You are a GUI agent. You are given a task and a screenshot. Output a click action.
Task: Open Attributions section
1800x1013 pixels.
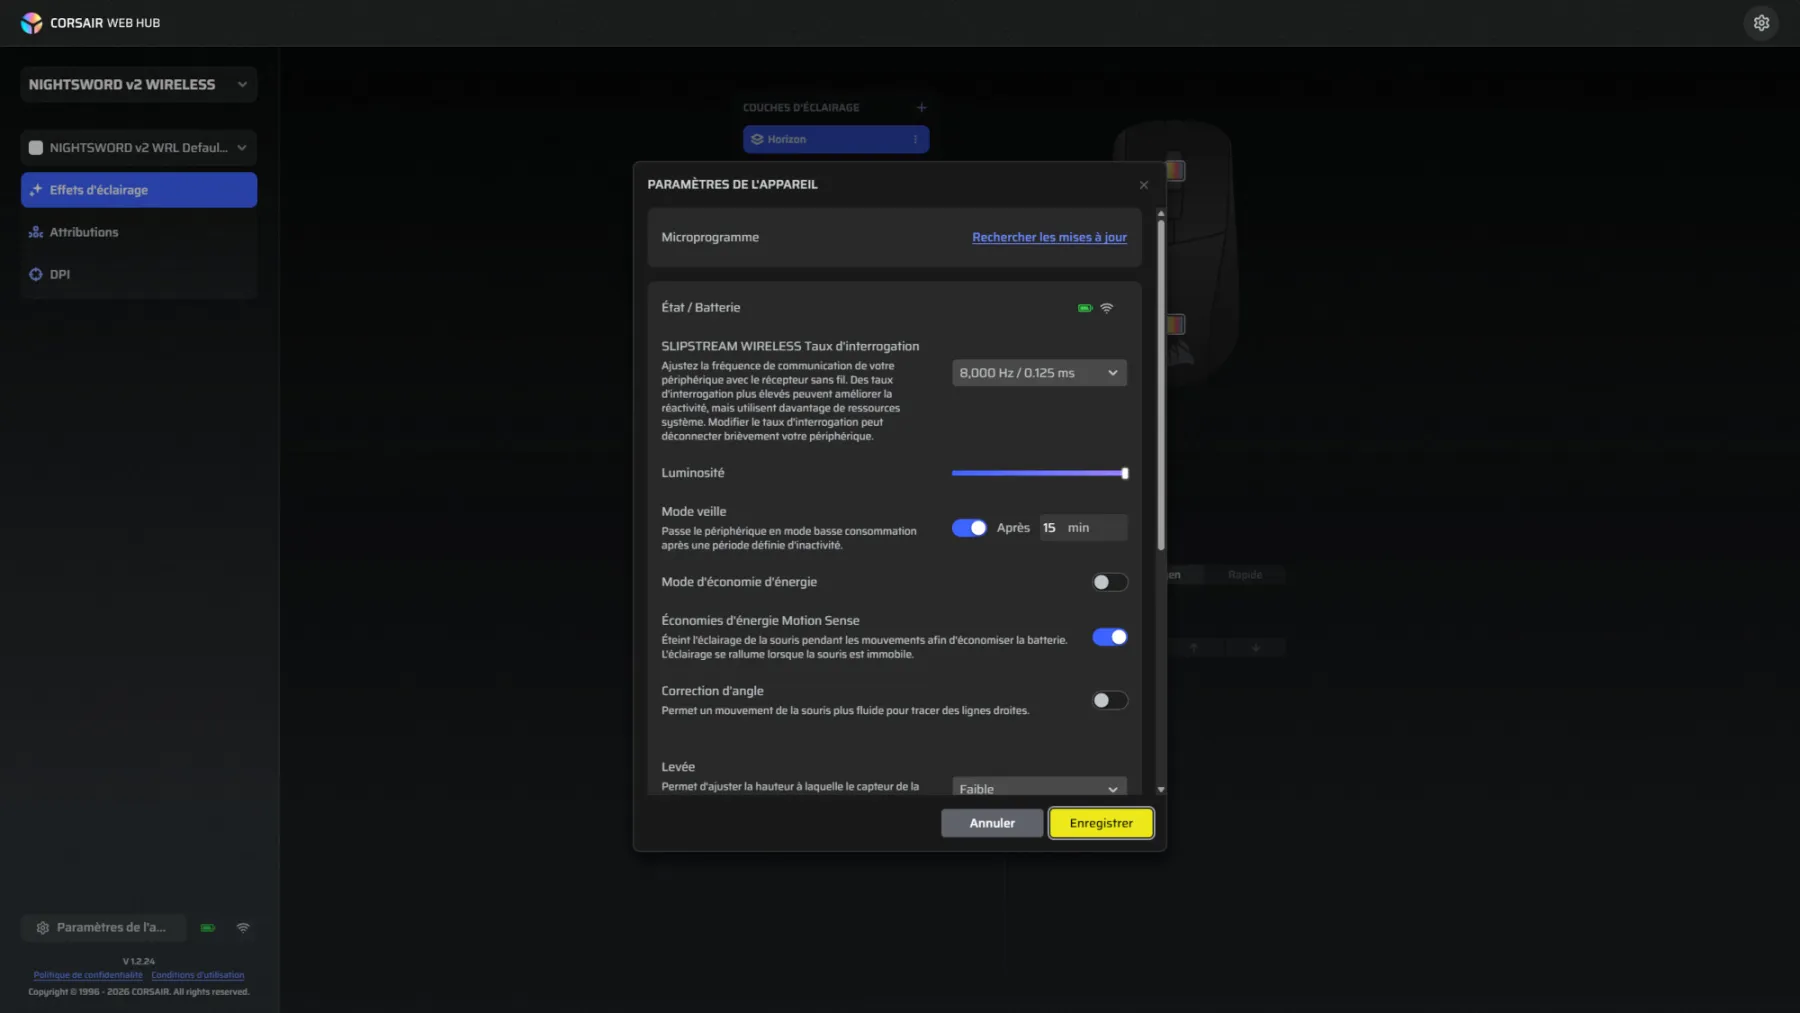[139, 232]
